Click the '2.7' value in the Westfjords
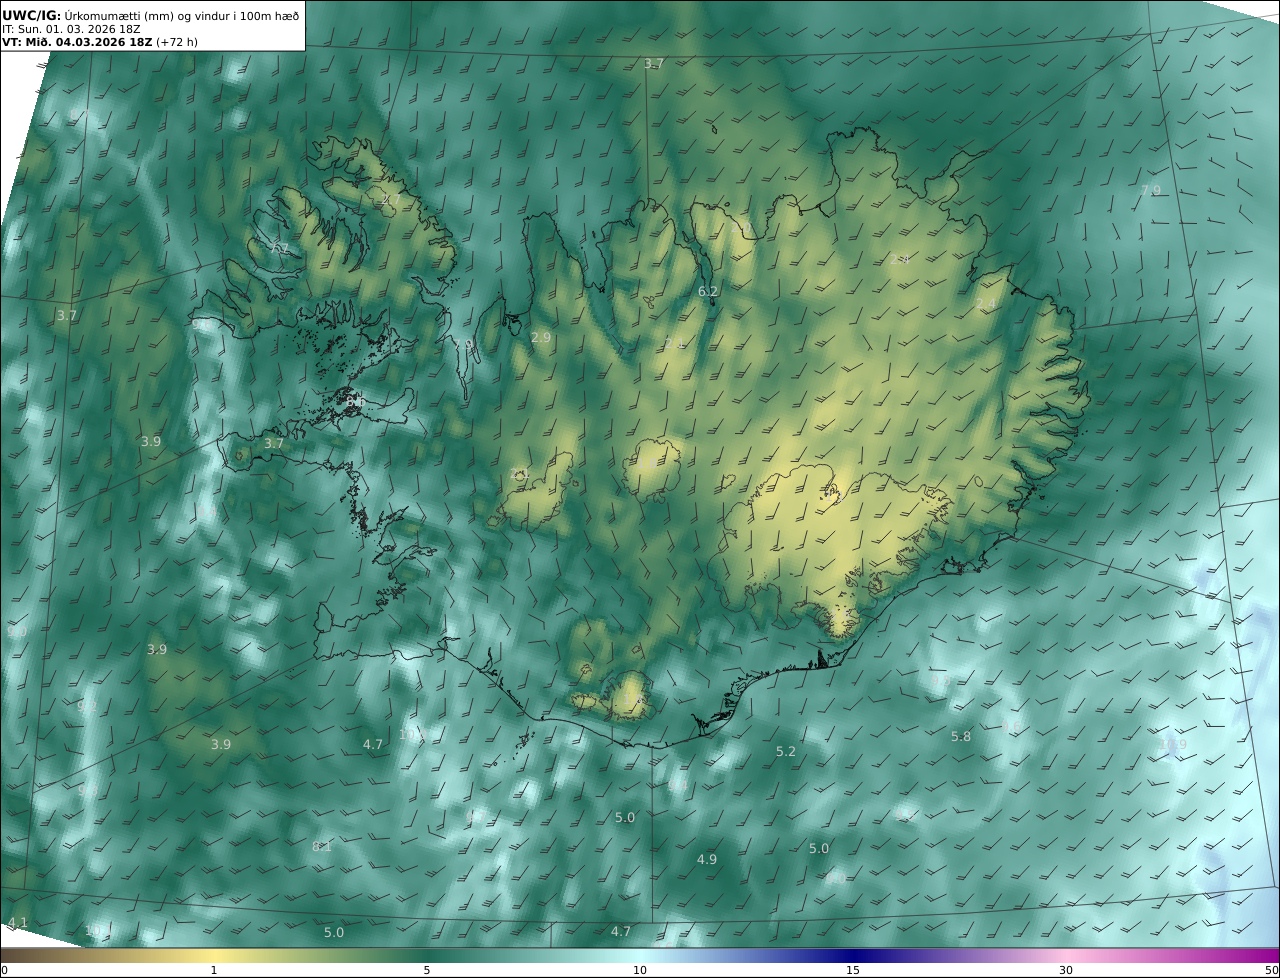Image resolution: width=1280 pixels, height=978 pixels. tap(391, 200)
